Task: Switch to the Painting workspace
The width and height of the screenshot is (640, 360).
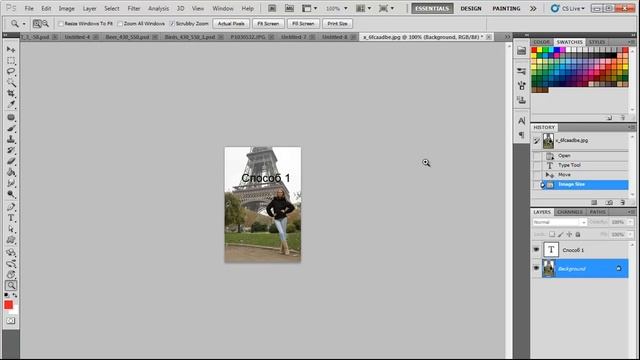Action: (x=506, y=8)
